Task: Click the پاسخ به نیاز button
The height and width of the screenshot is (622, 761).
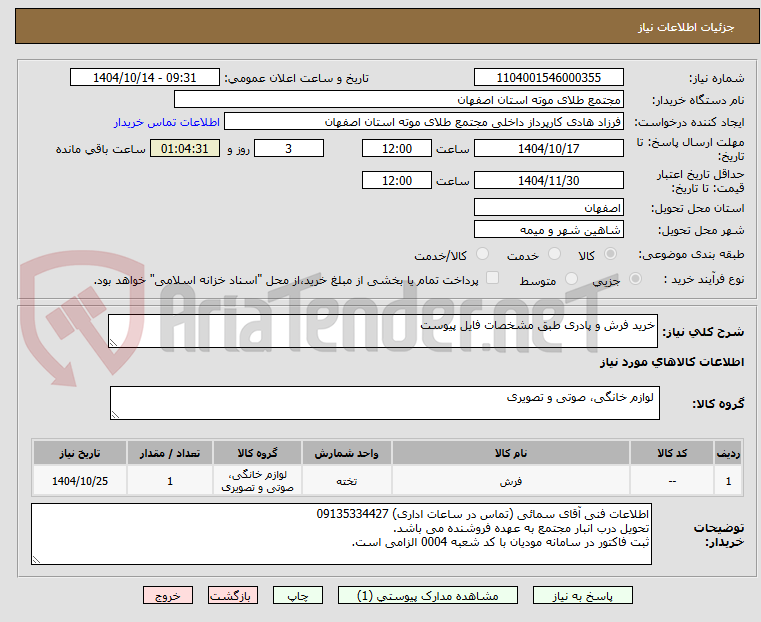Action: (582, 595)
